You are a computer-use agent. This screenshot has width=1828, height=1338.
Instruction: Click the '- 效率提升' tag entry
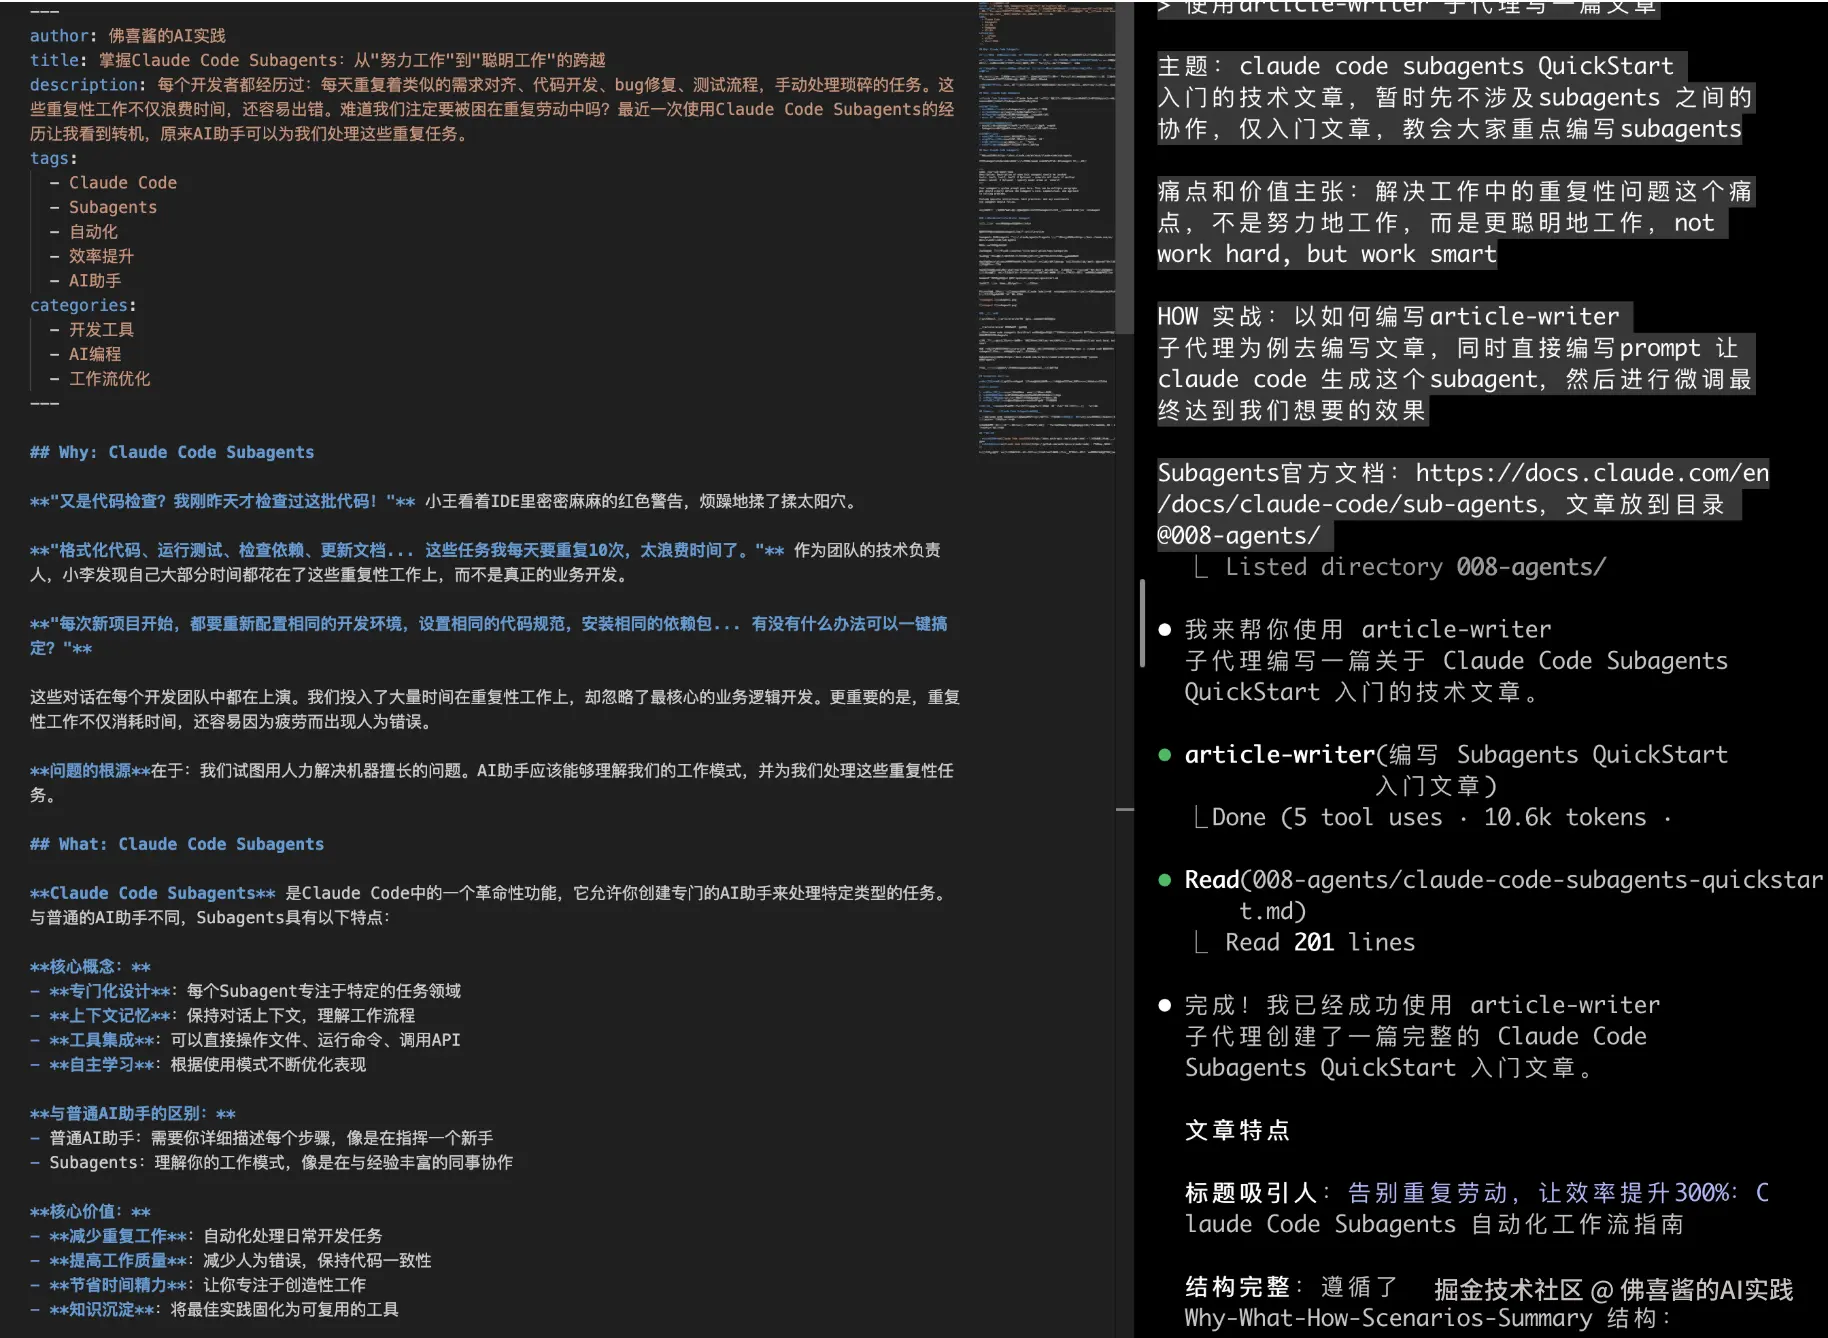pos(91,256)
